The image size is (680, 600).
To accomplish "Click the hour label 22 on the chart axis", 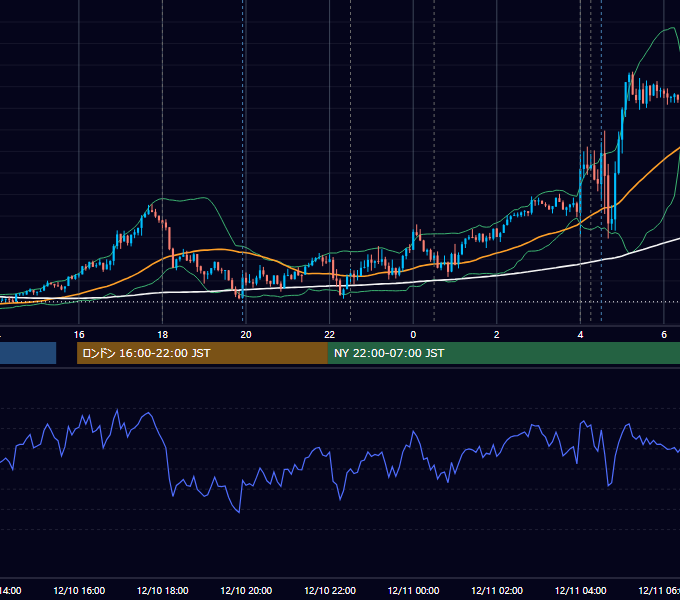I will point(330,335).
